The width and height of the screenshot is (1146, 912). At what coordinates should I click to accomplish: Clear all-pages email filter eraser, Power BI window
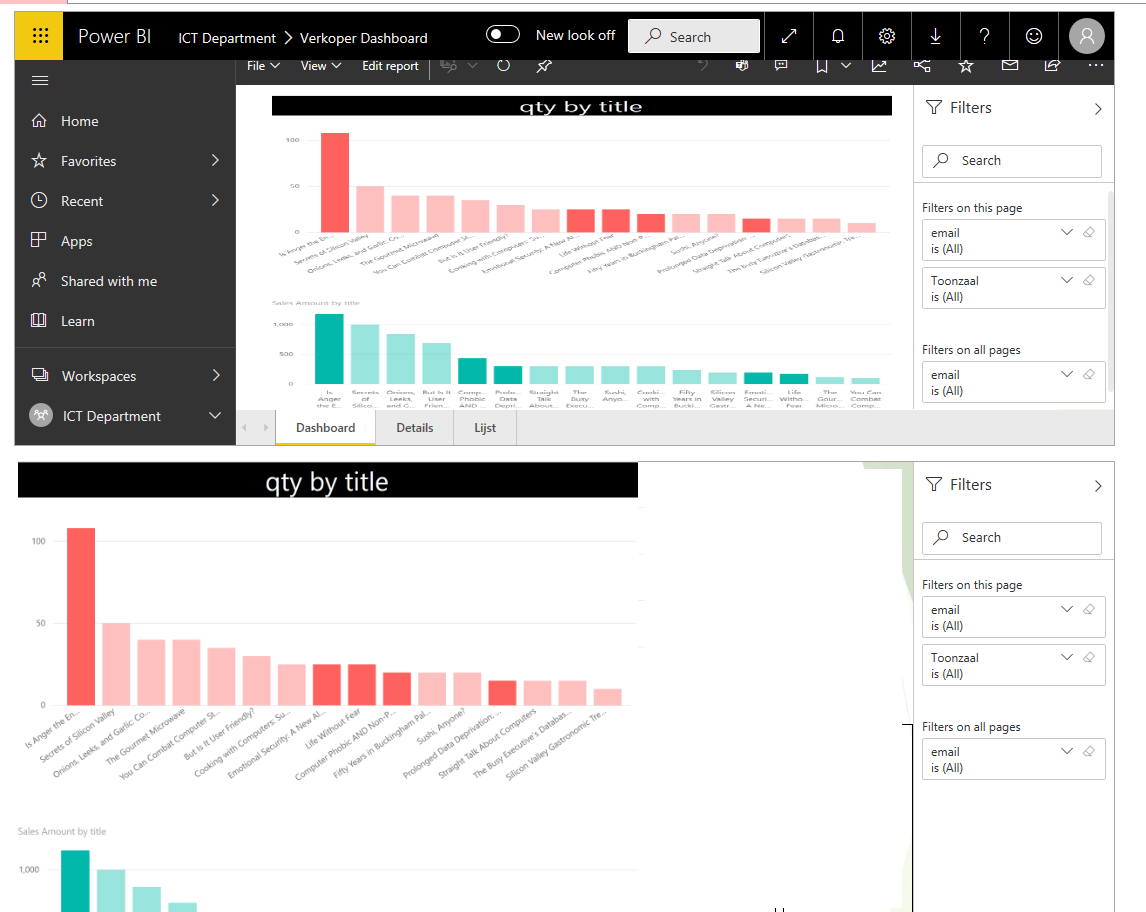coord(1088,374)
